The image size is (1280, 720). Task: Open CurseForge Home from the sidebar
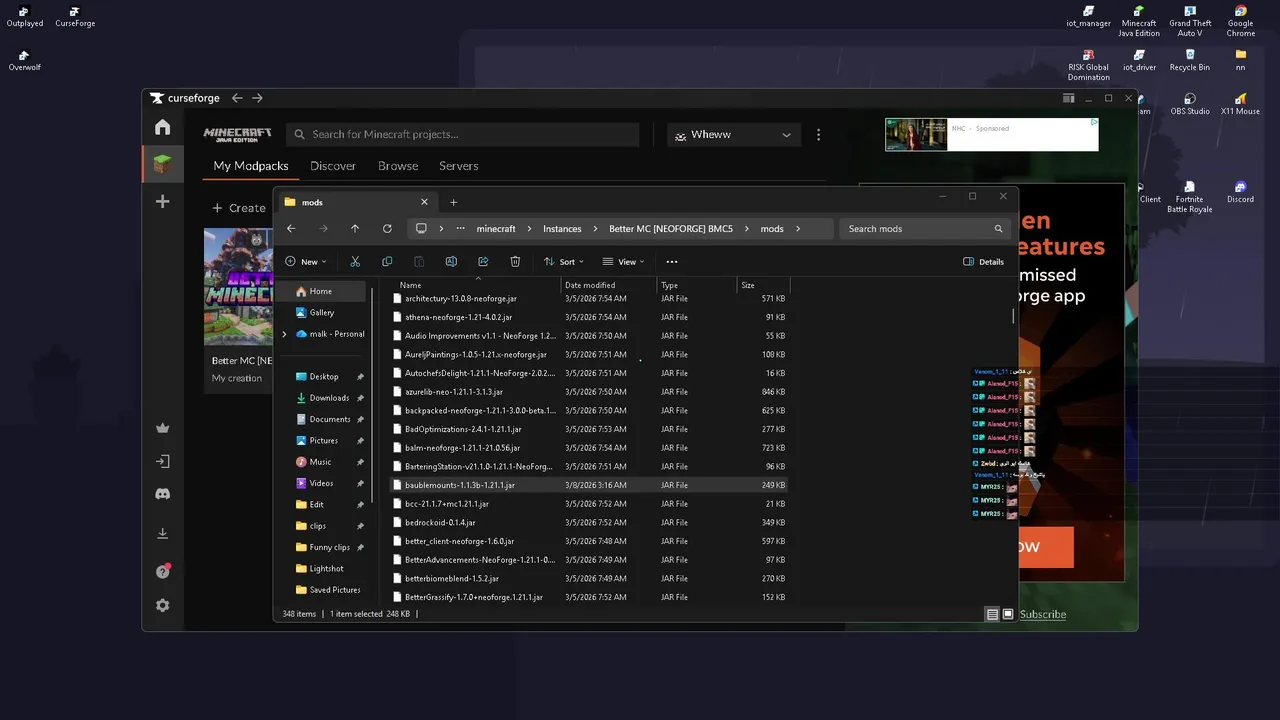pos(162,127)
